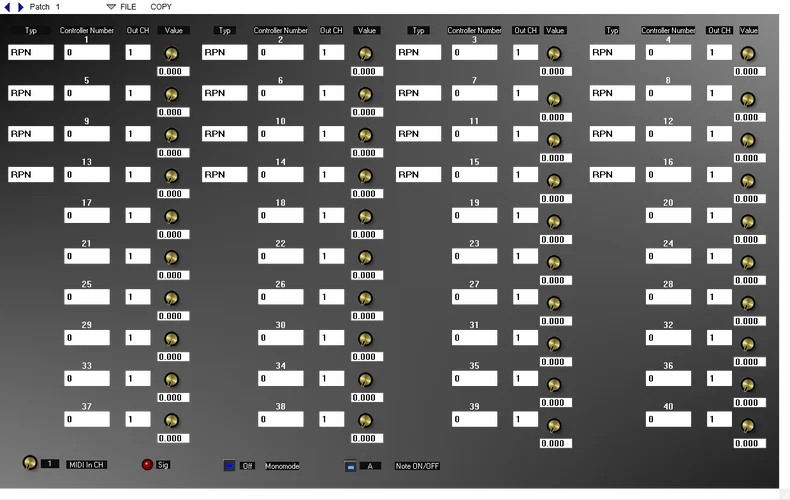Open the Typ selector for controller 16
790x500 pixels.
612,175
